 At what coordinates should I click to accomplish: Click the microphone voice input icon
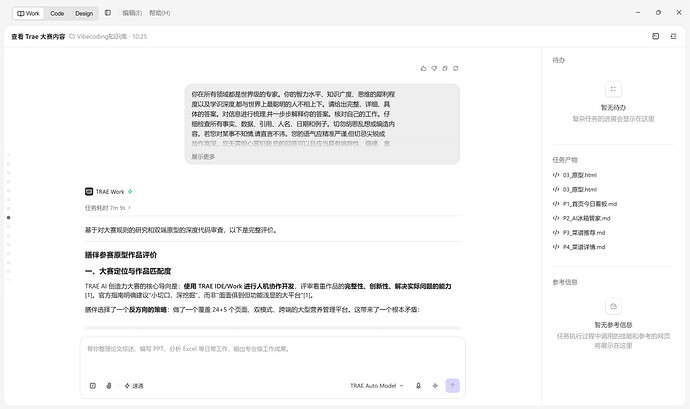tap(418, 386)
